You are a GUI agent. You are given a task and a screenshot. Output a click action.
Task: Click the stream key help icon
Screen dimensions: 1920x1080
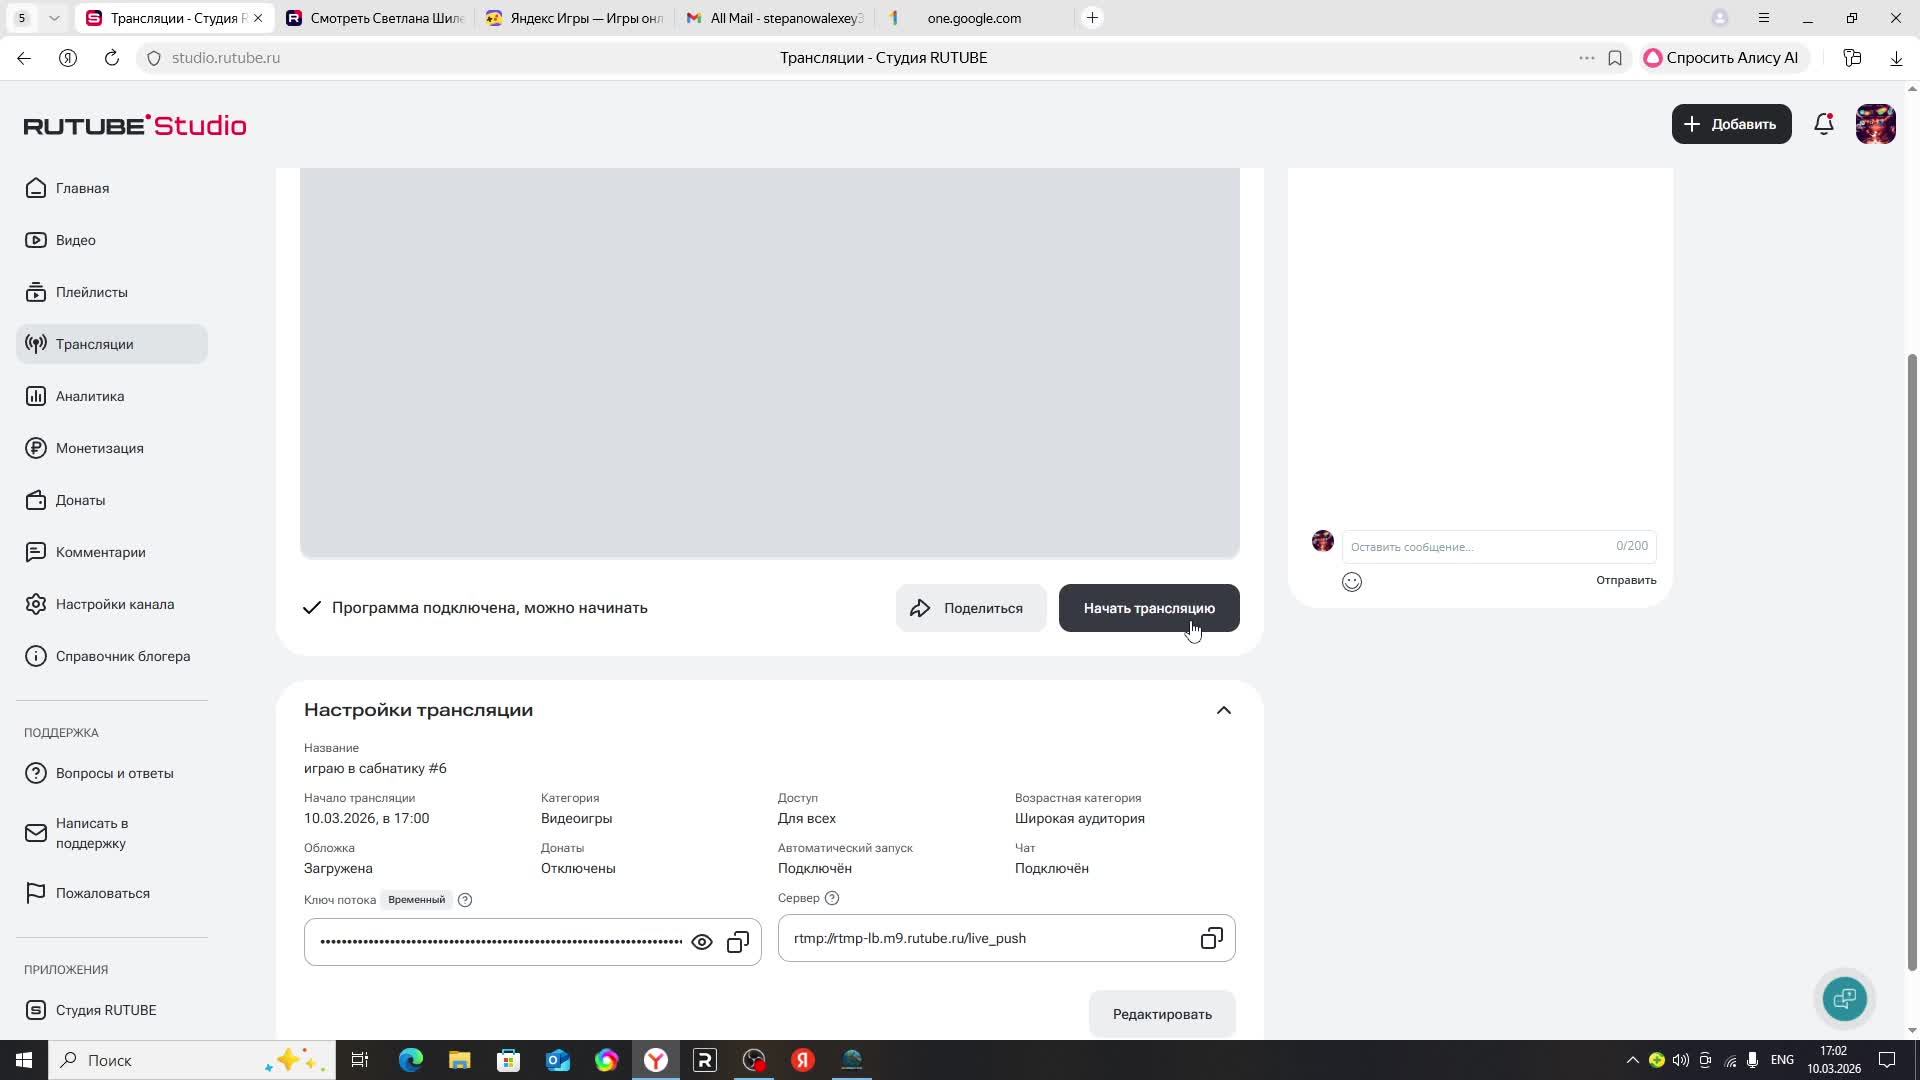click(x=465, y=900)
